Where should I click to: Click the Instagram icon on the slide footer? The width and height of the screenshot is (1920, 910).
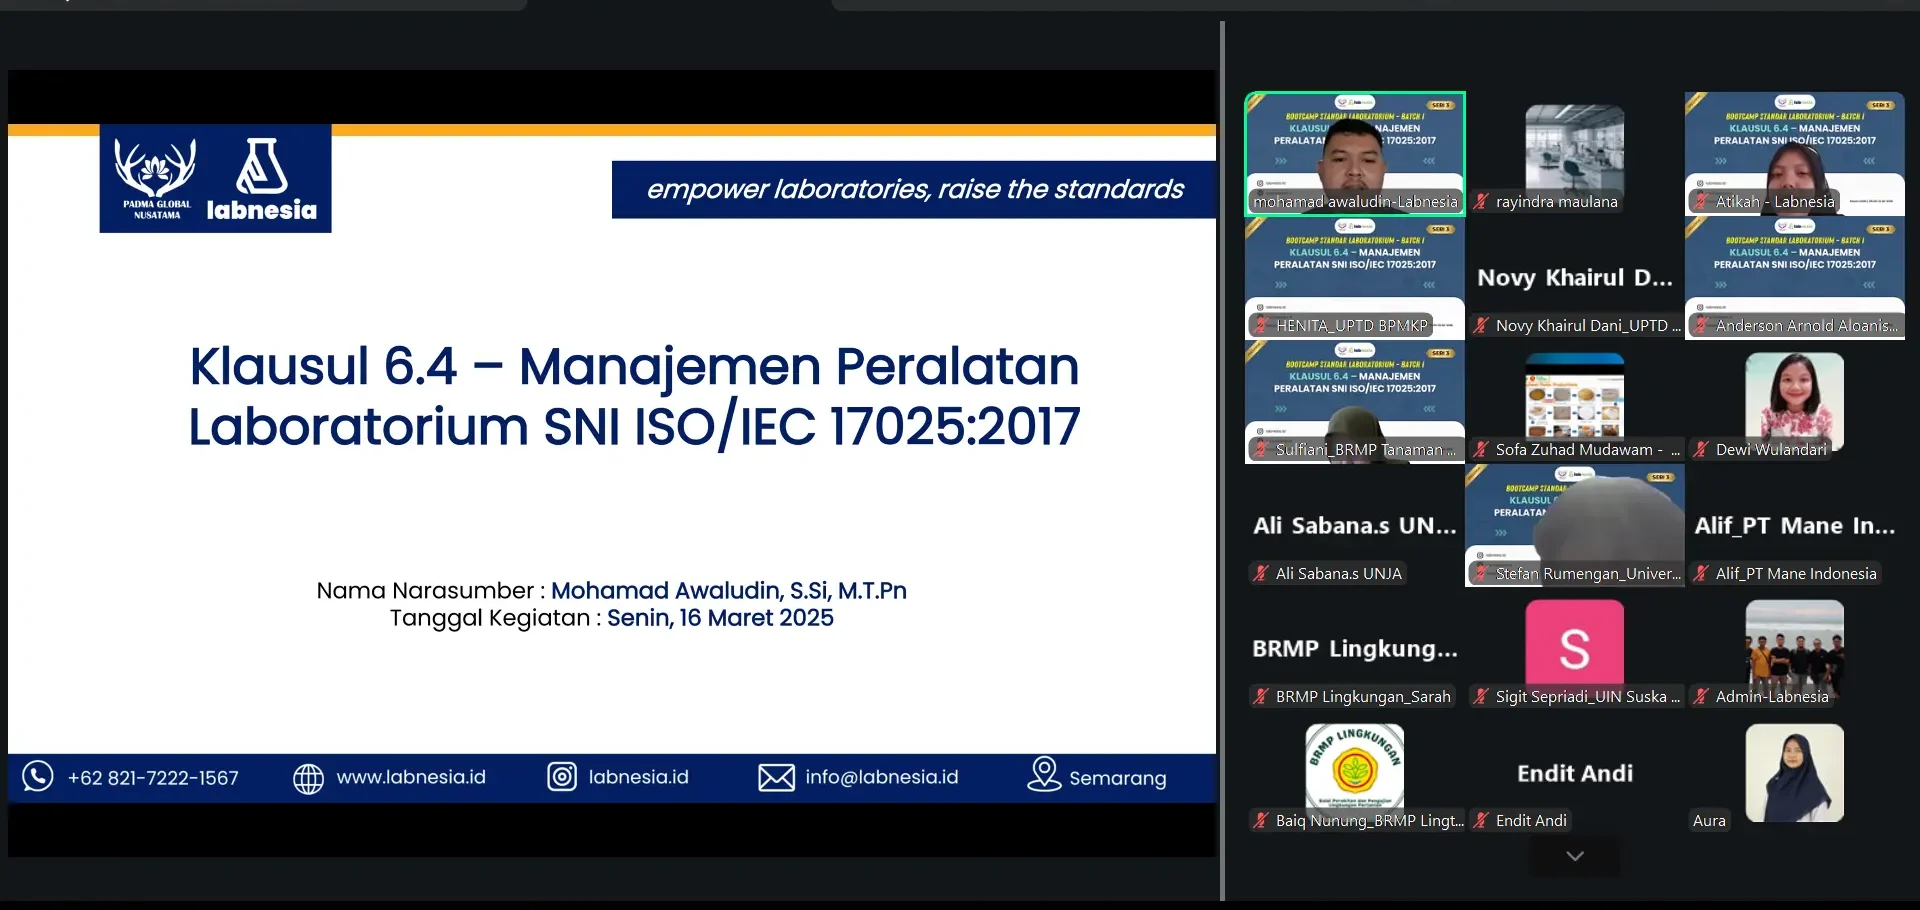tap(562, 777)
